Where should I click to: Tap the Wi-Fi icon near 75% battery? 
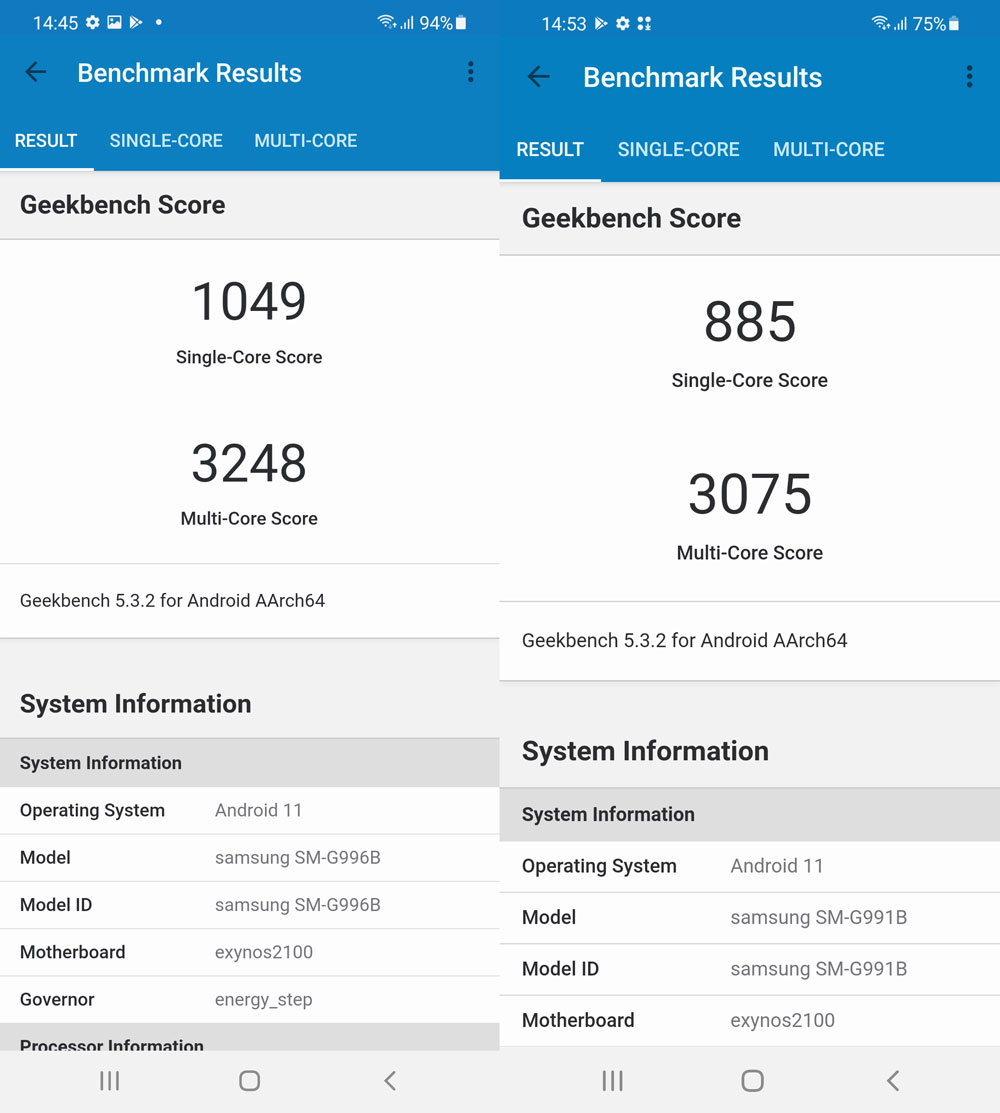point(881,23)
